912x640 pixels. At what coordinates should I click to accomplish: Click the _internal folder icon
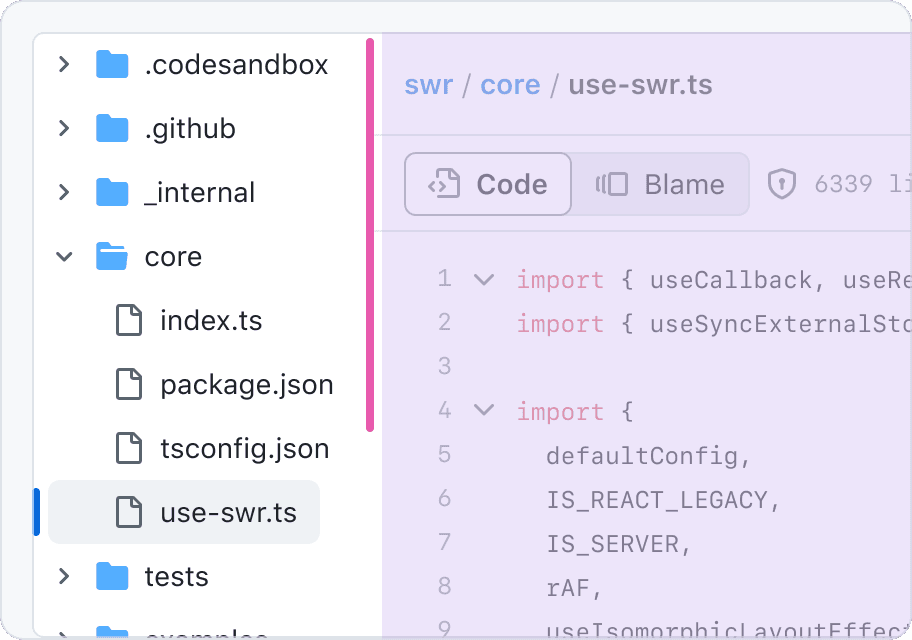click(112, 193)
